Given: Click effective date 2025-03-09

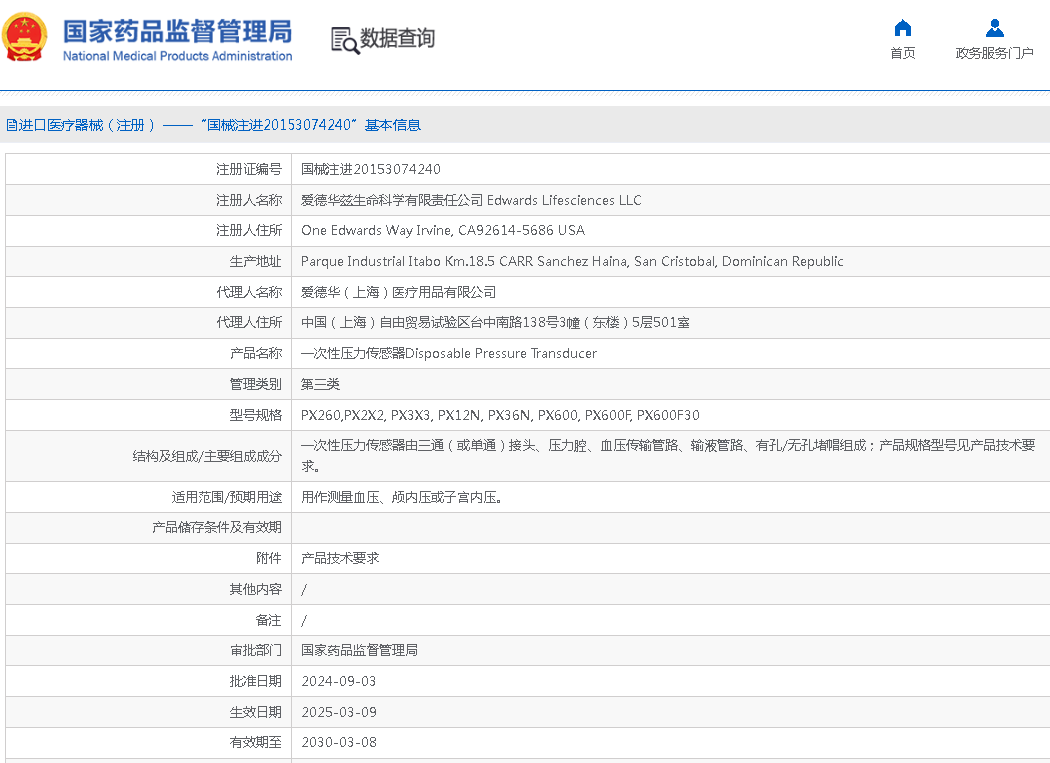Looking at the screenshot, I should [x=339, y=712].
